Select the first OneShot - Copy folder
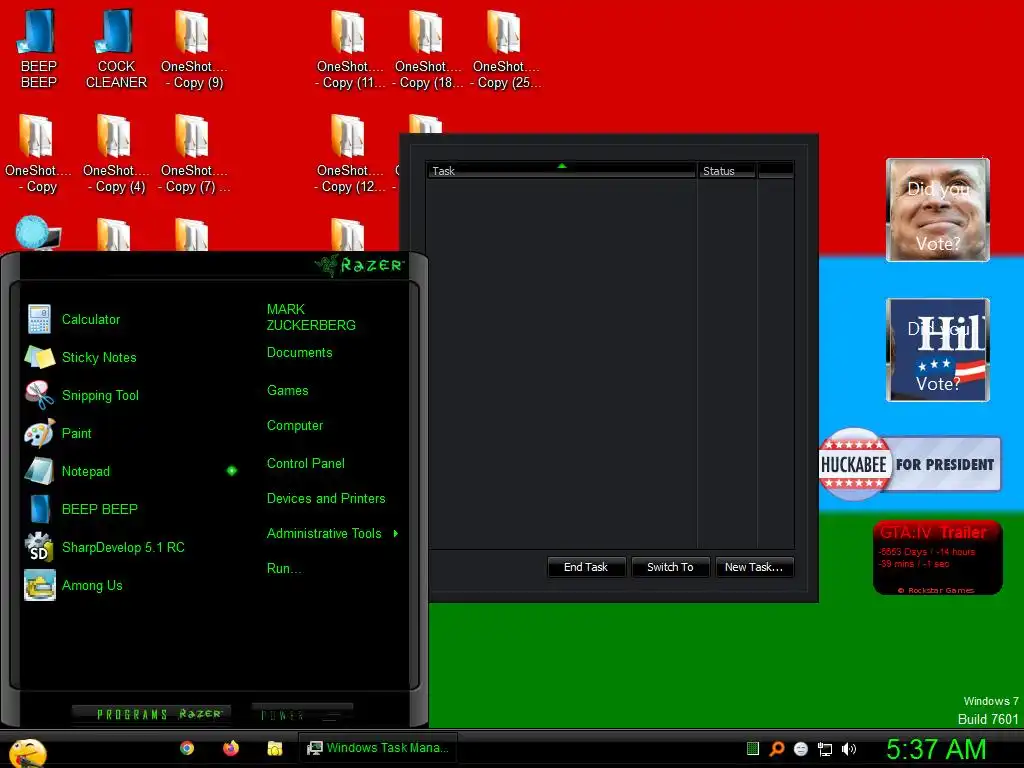This screenshot has height=768, width=1024. [x=38, y=153]
